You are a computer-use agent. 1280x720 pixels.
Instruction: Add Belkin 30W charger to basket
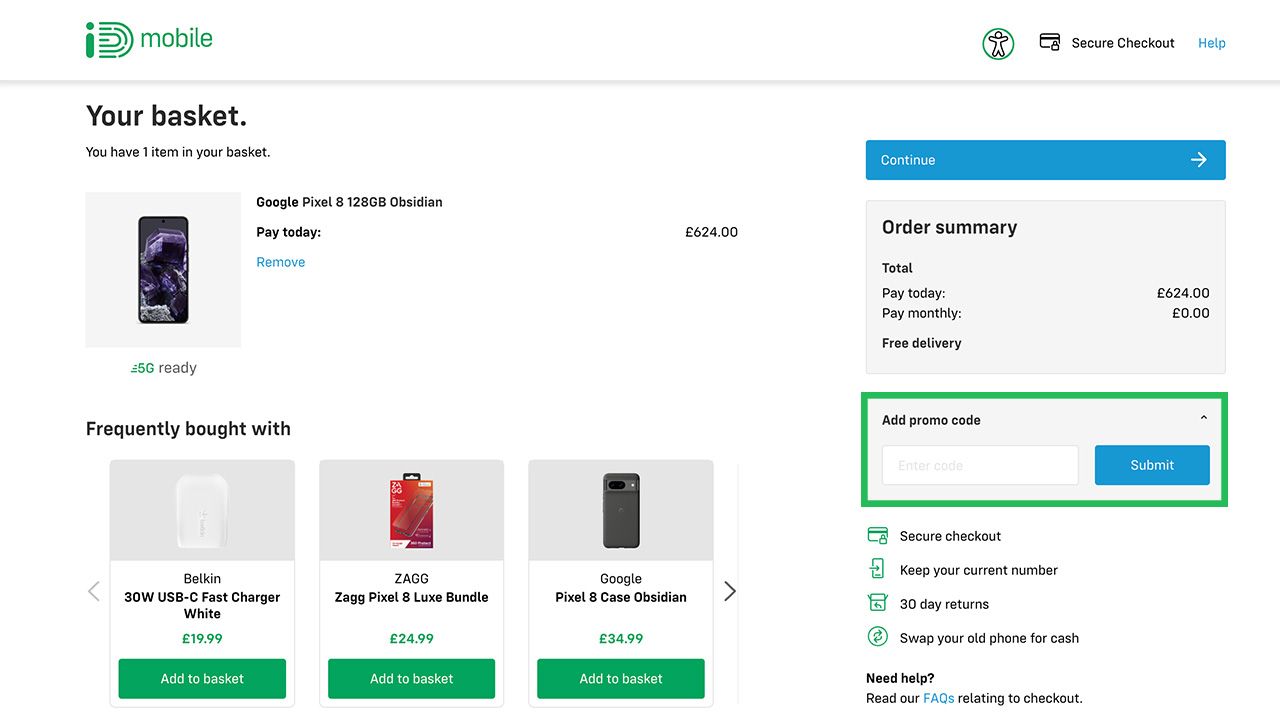202,678
